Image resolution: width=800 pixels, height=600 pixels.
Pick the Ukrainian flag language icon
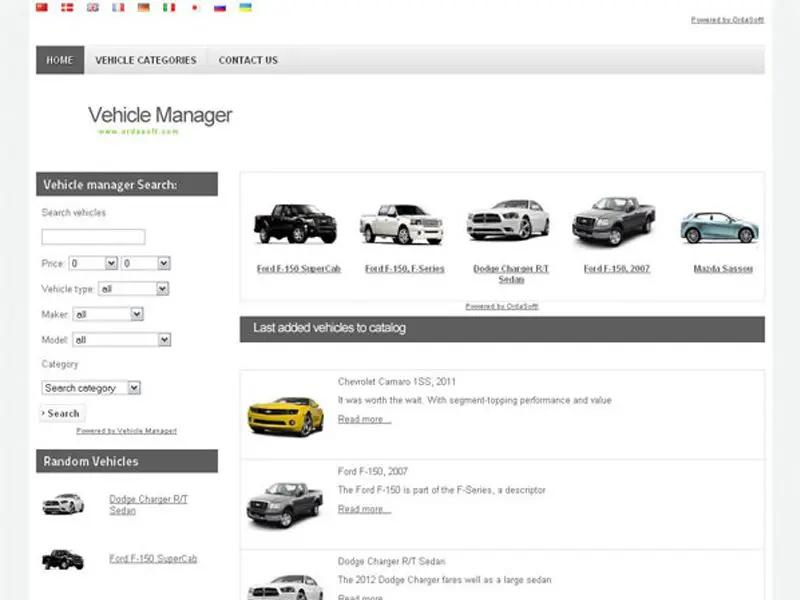pos(245,7)
